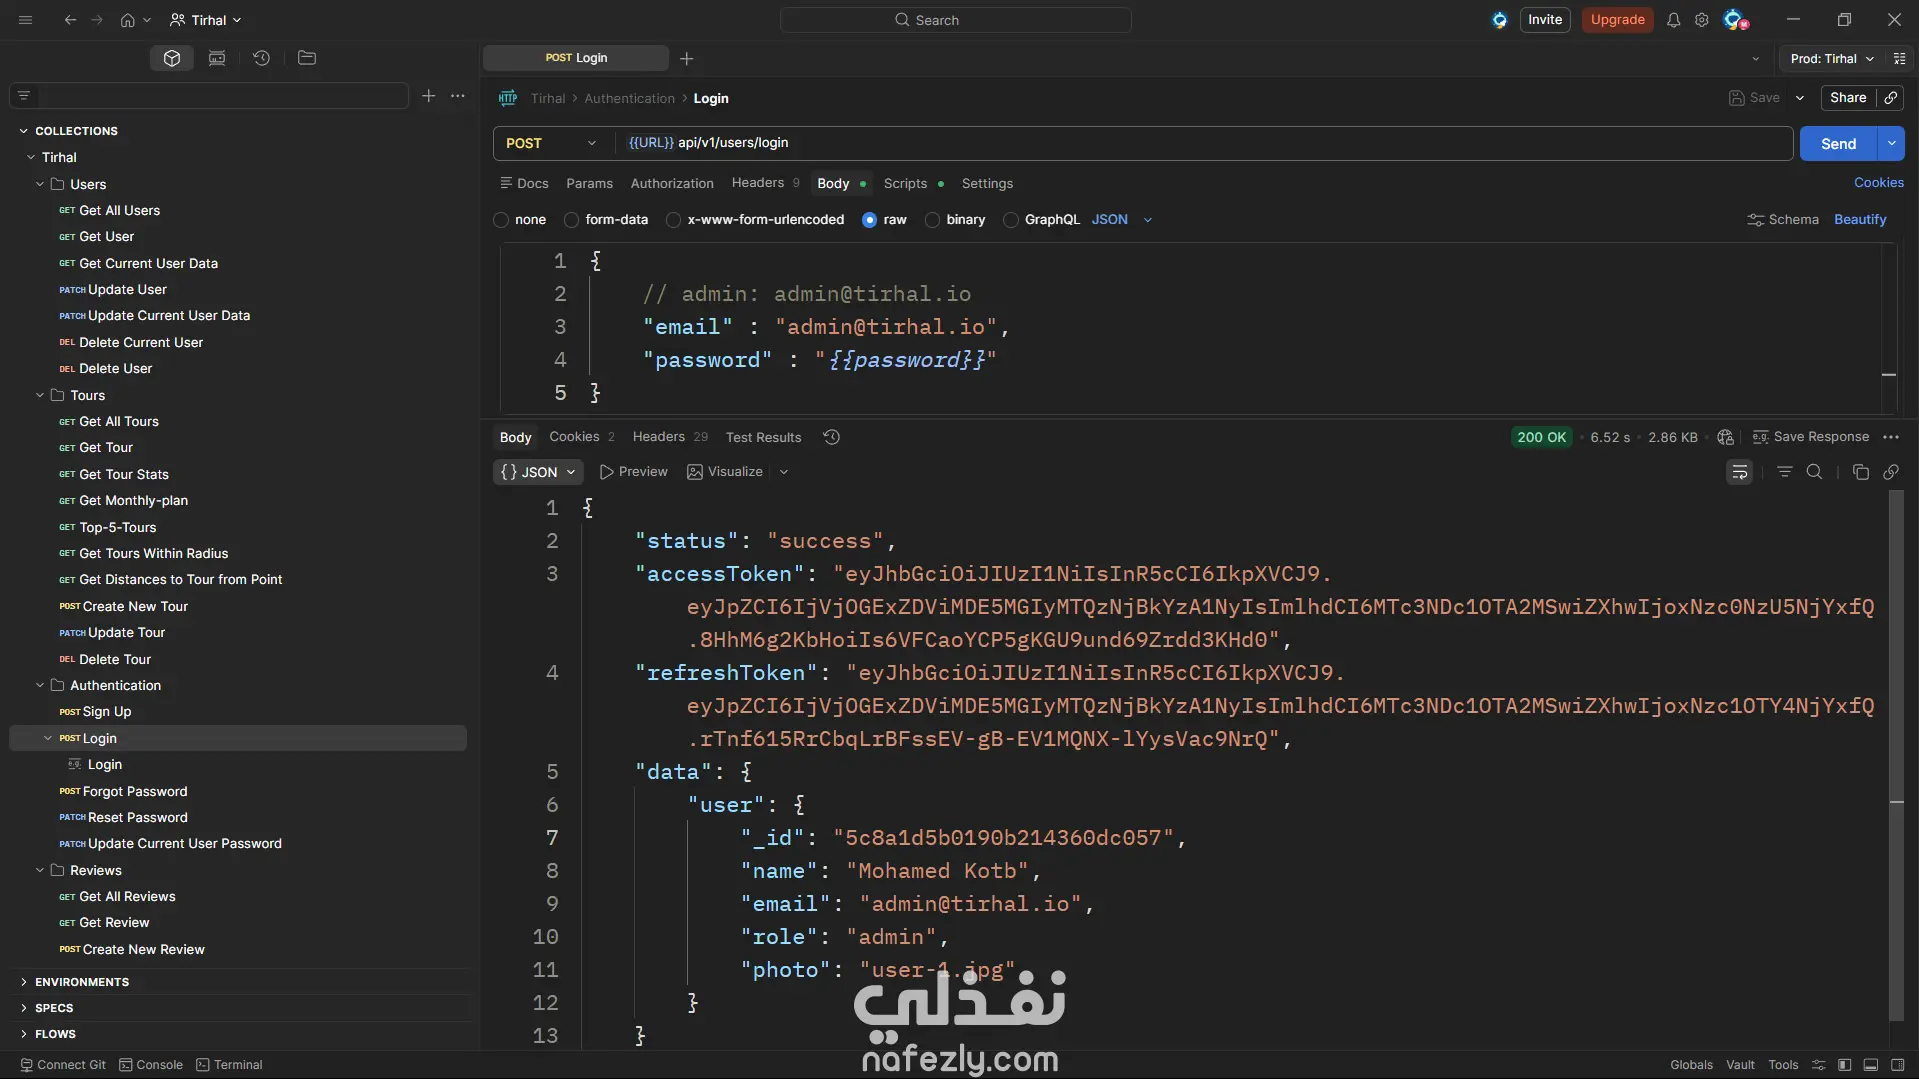Open the Environments sidebar icon
This screenshot has width=1919, height=1079.
(x=217, y=58)
